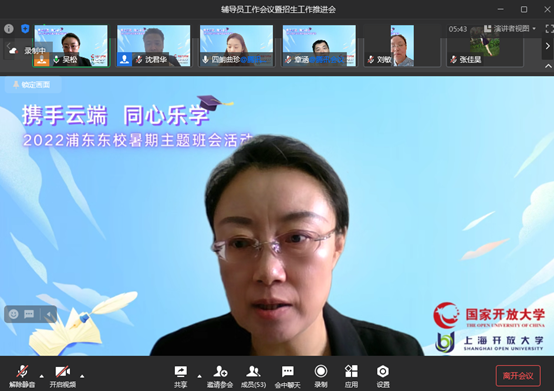The width and height of the screenshot is (554, 391).
Task: Click the Record (录制) icon
Action: 321,377
